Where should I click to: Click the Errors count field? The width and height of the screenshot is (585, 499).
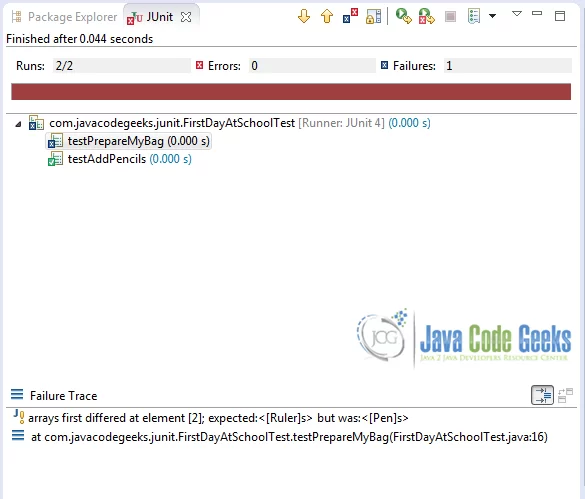312,66
